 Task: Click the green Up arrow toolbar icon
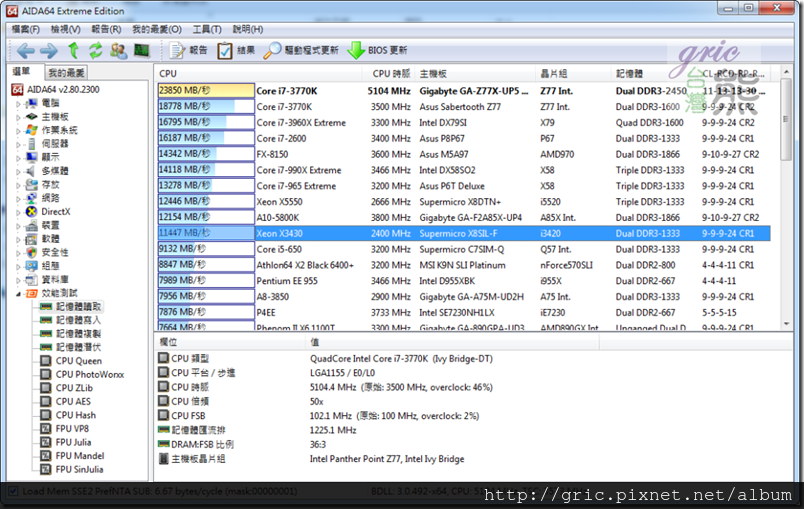[73, 50]
